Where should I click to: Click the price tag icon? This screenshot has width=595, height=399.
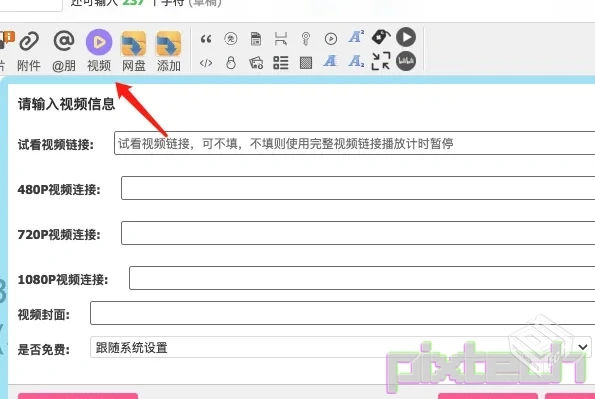[381, 37]
